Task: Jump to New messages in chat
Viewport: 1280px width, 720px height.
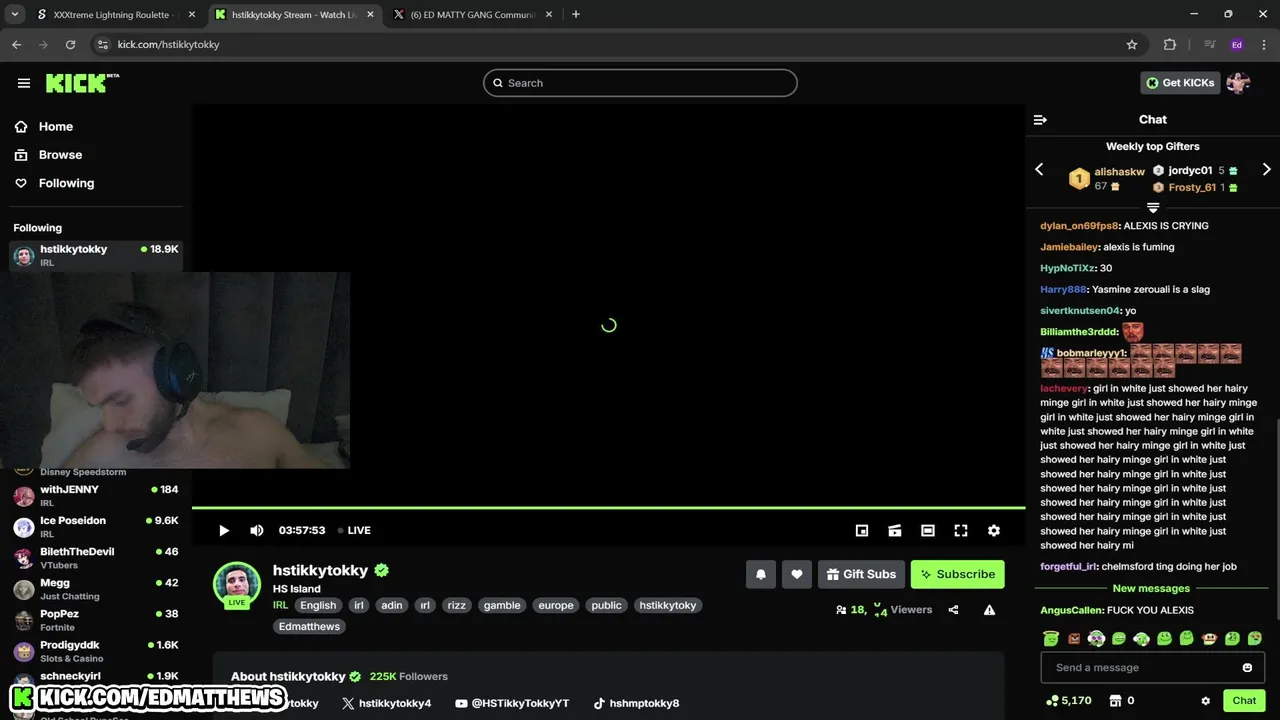Action: (1151, 589)
